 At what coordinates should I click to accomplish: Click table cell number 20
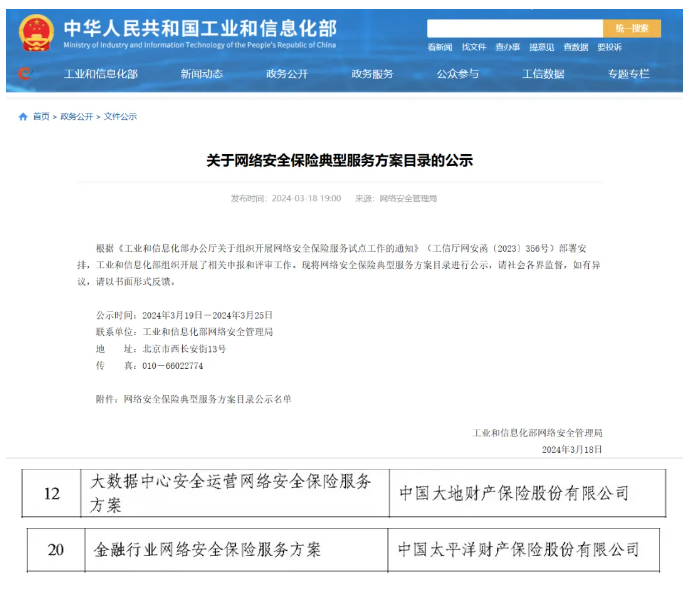click(x=56, y=550)
